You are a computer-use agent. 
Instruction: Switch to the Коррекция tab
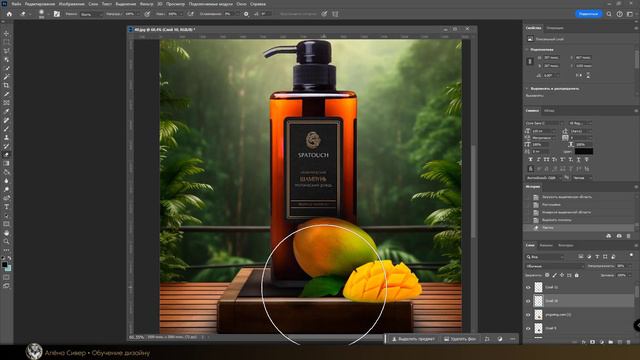[x=555, y=28]
